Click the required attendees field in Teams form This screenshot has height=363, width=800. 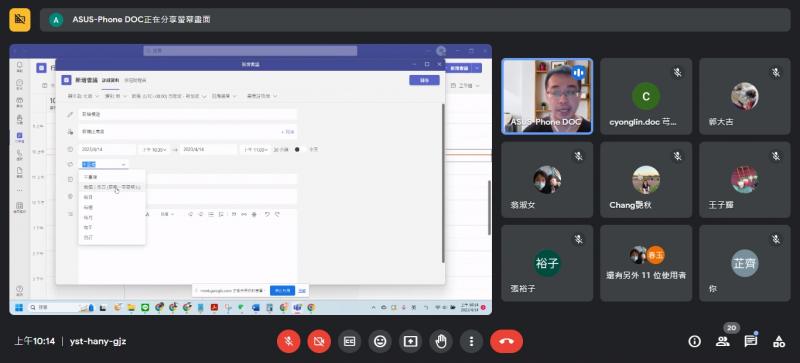click(187, 132)
